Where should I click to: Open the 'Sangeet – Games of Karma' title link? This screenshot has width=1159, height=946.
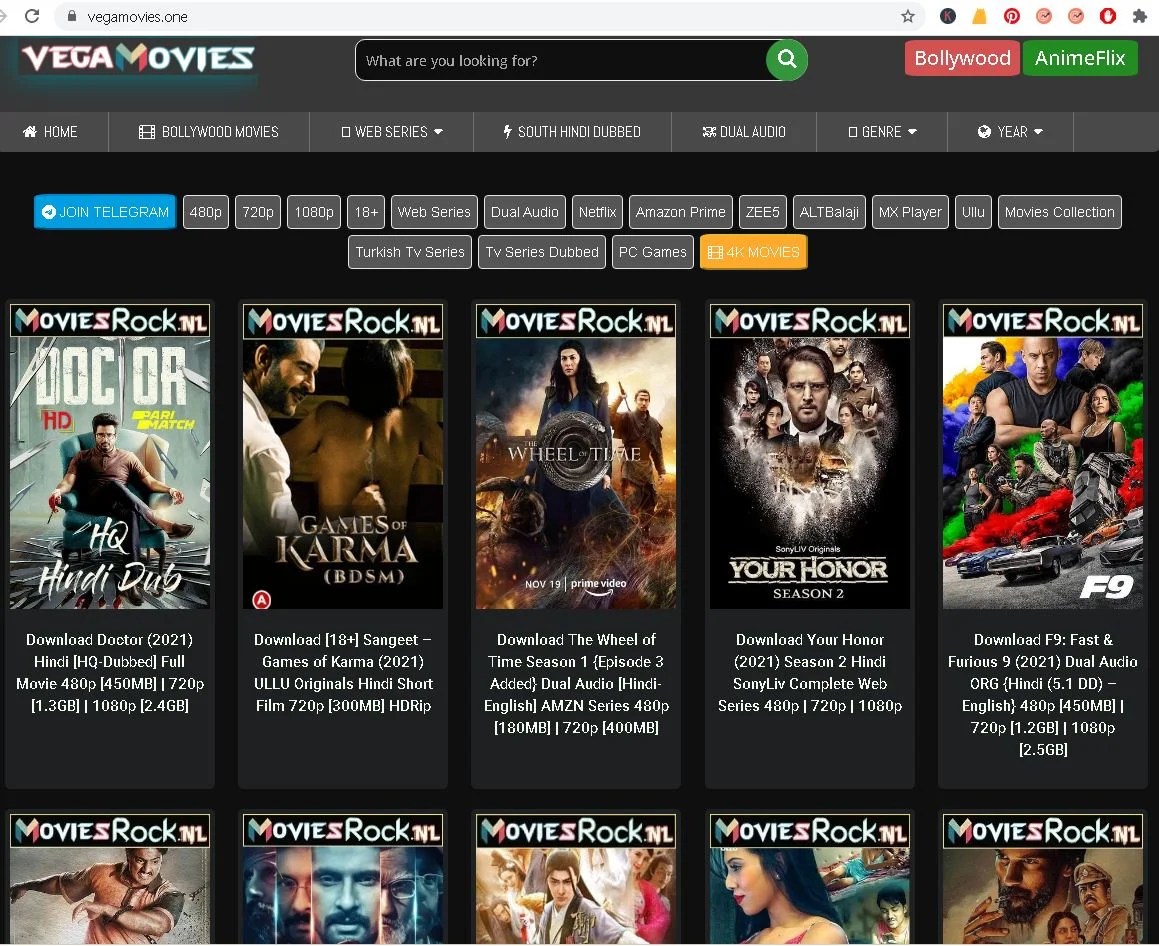click(x=343, y=673)
